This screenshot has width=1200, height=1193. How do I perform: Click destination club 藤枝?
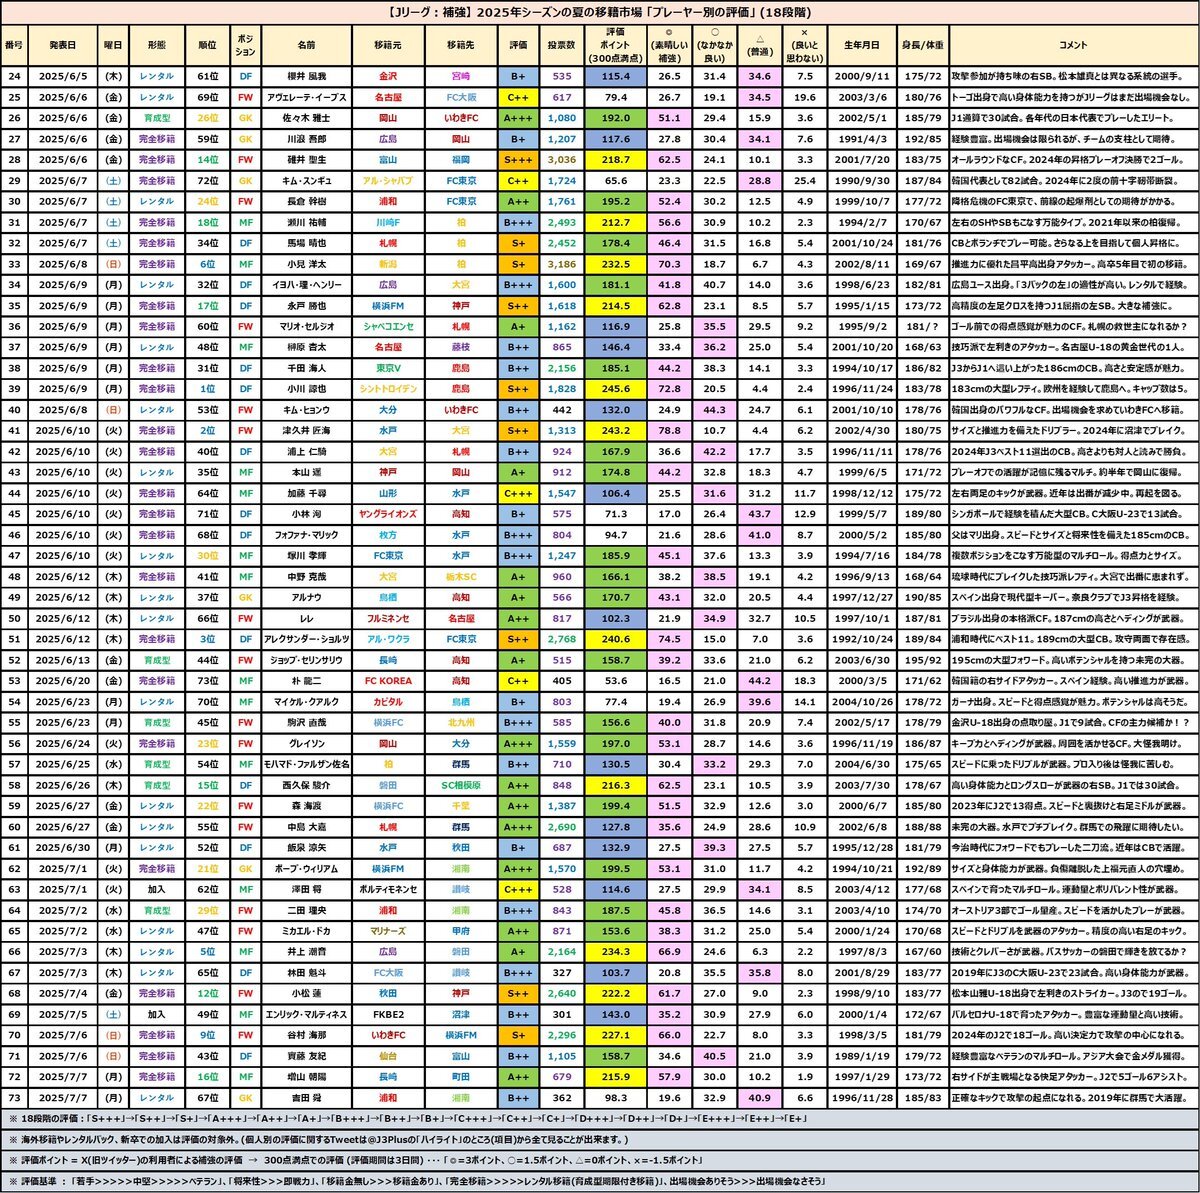click(x=460, y=349)
